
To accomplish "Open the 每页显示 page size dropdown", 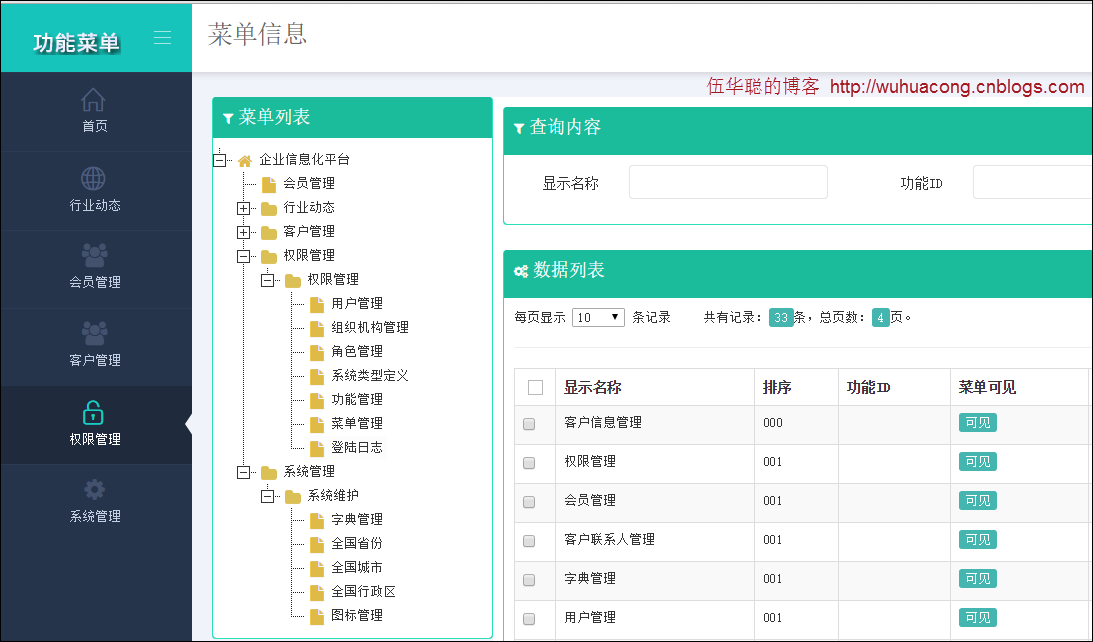I will tap(598, 318).
